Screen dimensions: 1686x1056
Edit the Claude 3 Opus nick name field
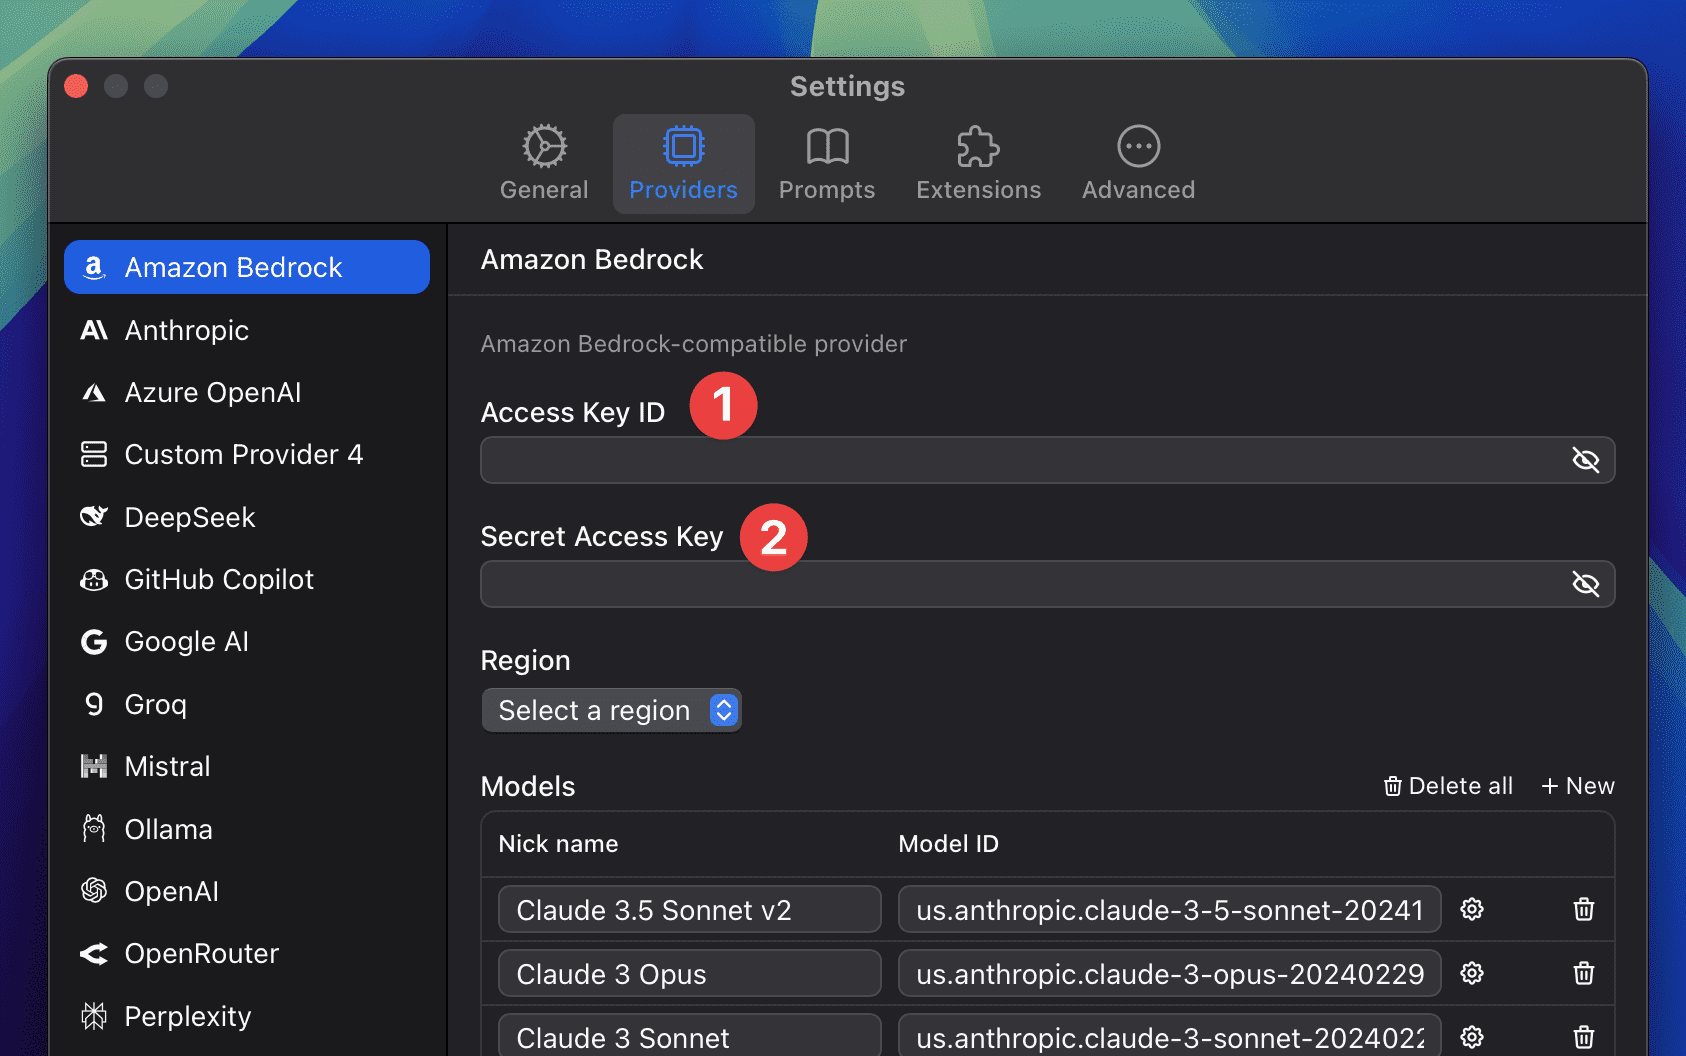click(x=689, y=974)
